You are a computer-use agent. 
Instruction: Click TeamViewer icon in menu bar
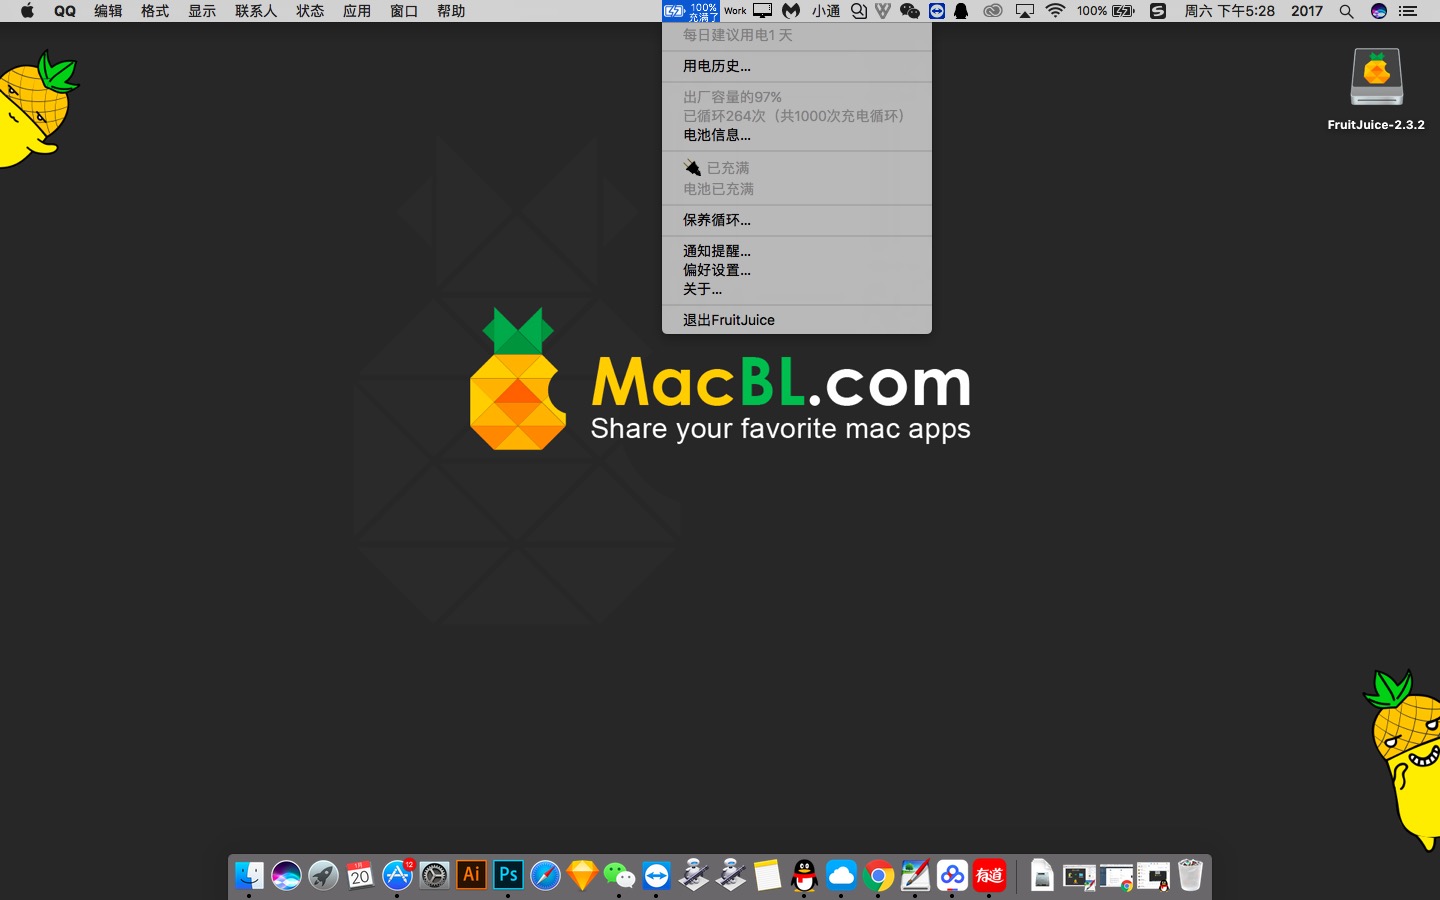click(x=937, y=11)
